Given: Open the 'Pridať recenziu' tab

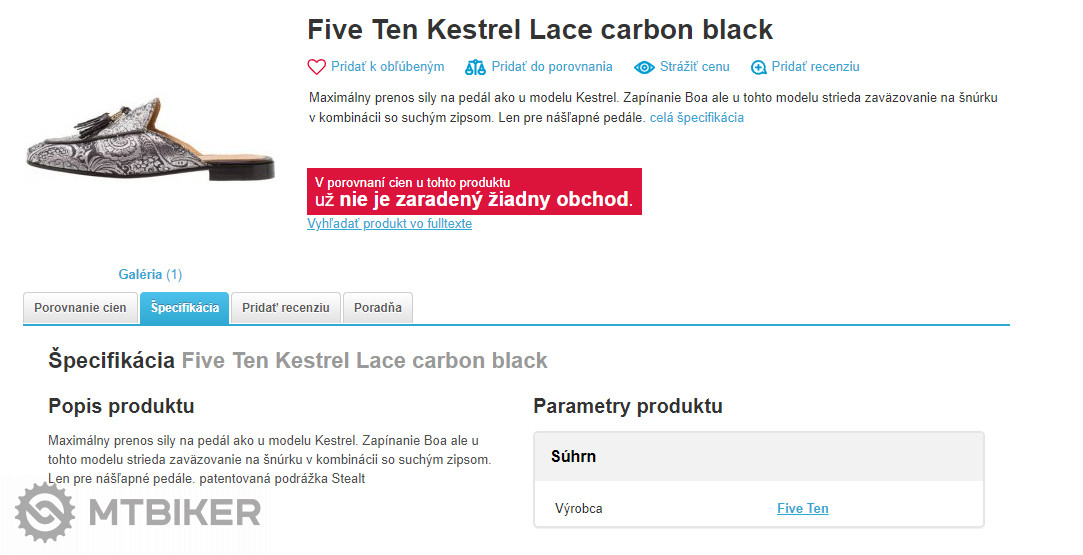Looking at the screenshot, I should tap(285, 308).
